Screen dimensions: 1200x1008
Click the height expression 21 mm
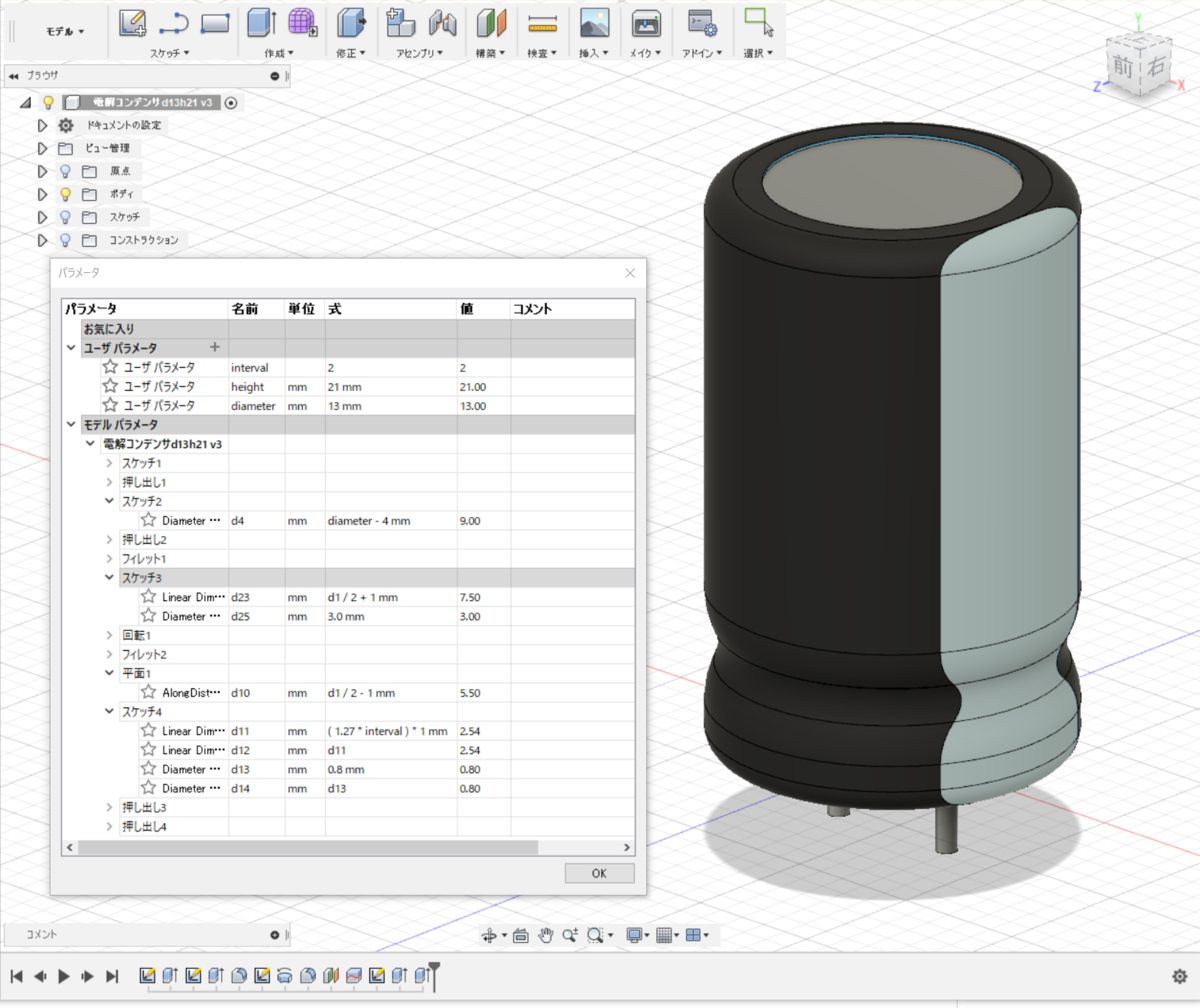tap(391, 386)
